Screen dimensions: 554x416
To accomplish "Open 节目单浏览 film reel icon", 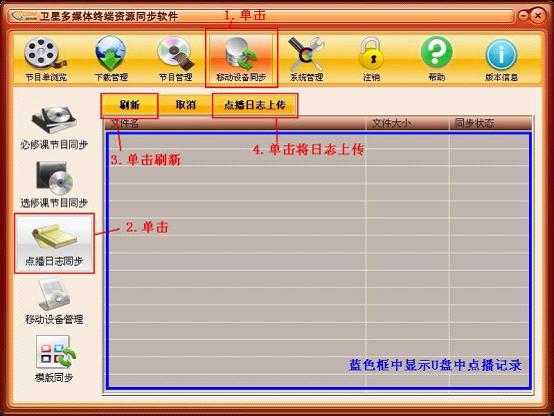I will 45,53.
